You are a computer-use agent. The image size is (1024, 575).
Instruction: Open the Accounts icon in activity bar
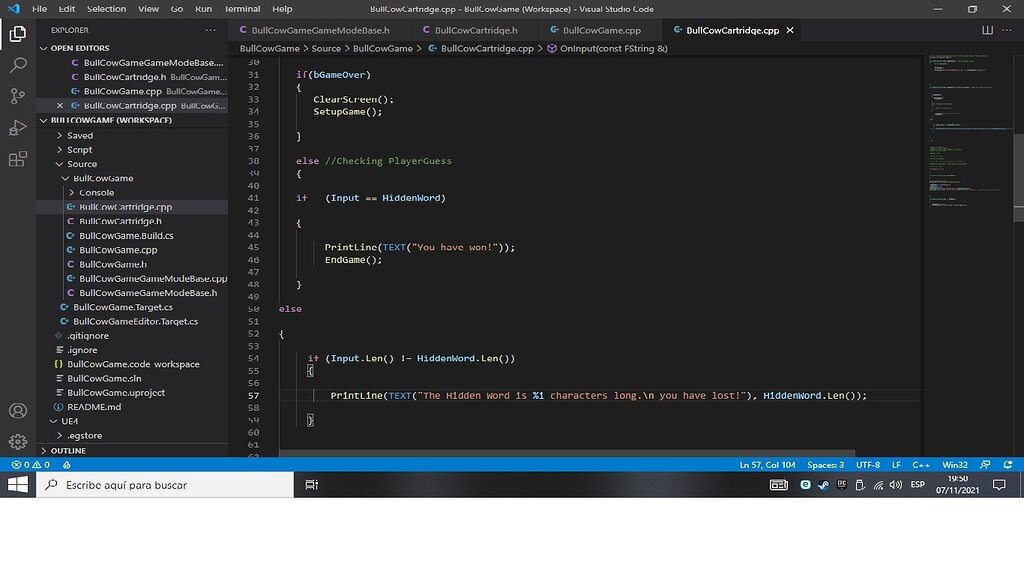tap(17, 411)
